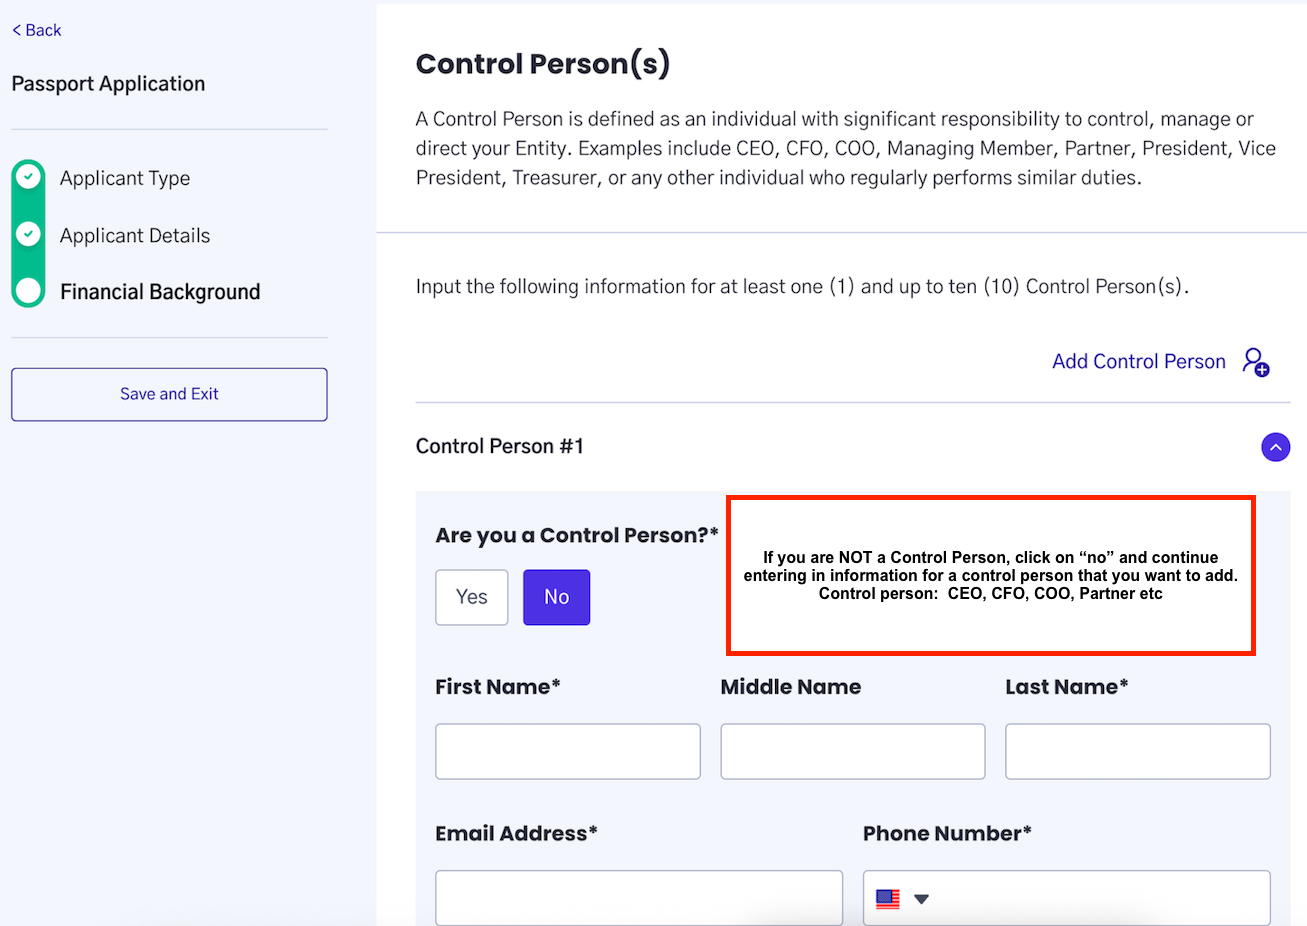This screenshot has width=1307, height=926.
Task: Click the Back link
Action: (37, 30)
